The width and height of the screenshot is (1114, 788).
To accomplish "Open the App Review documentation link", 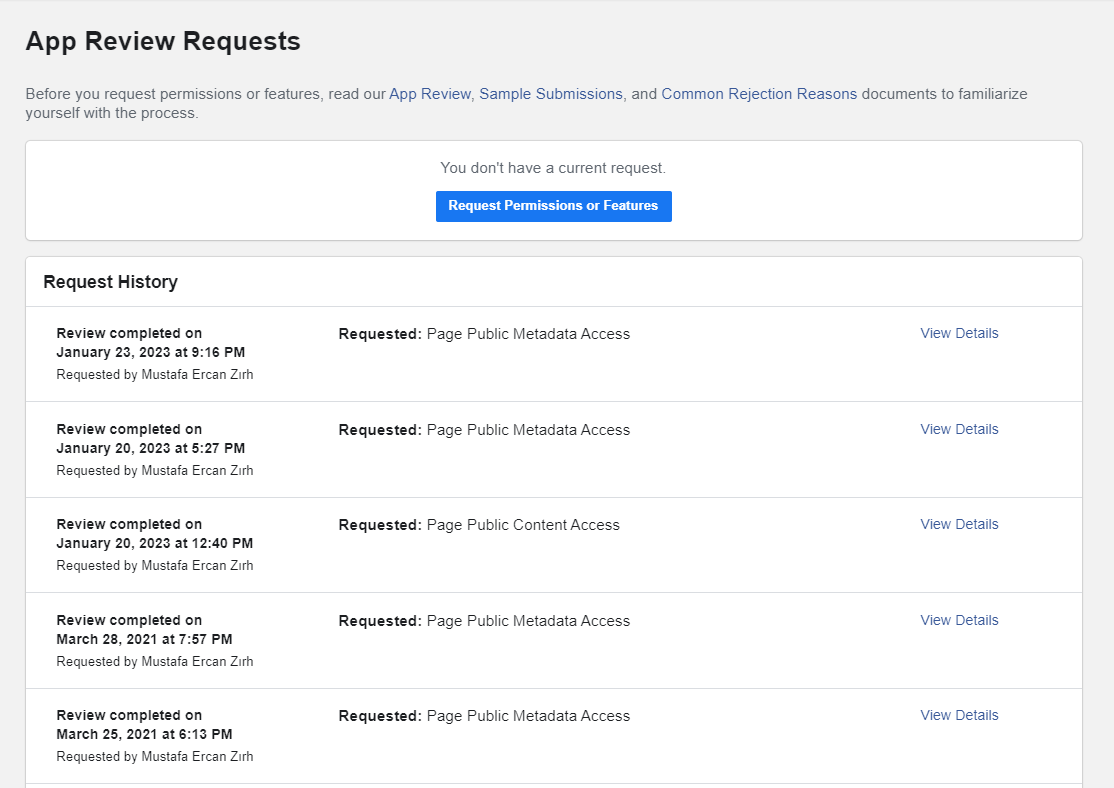I will (x=430, y=93).
